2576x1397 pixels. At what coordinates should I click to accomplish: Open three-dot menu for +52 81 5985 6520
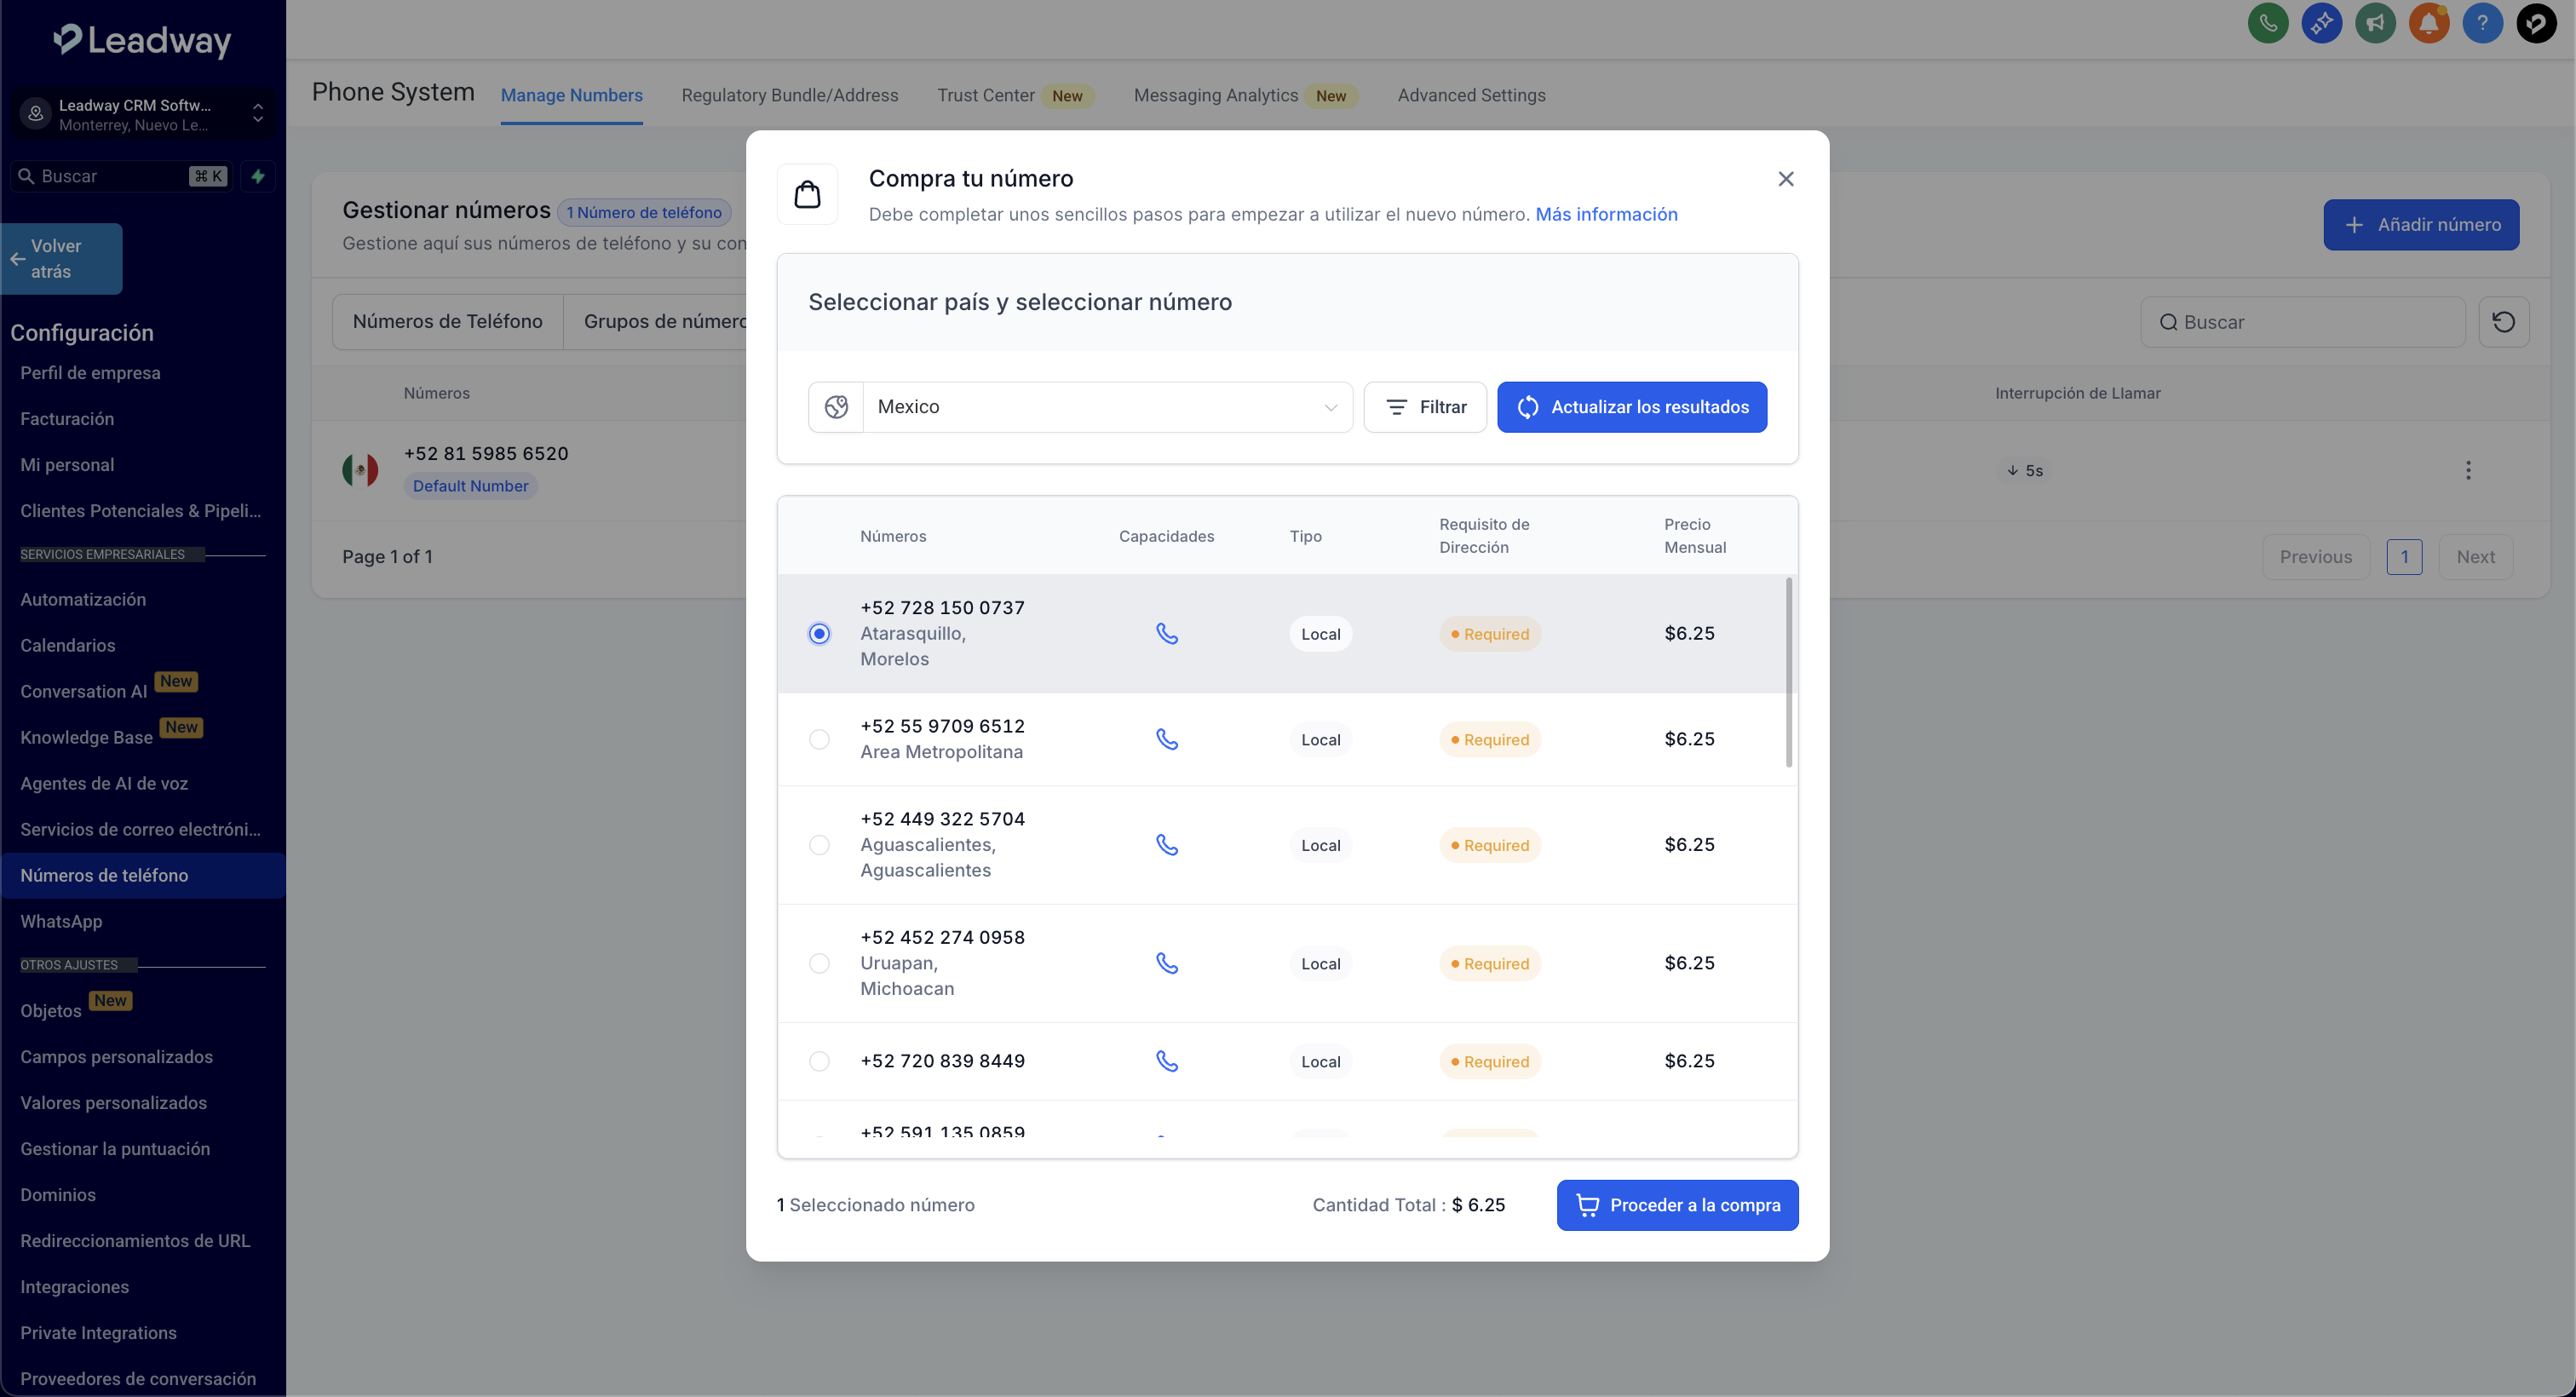click(x=2467, y=470)
